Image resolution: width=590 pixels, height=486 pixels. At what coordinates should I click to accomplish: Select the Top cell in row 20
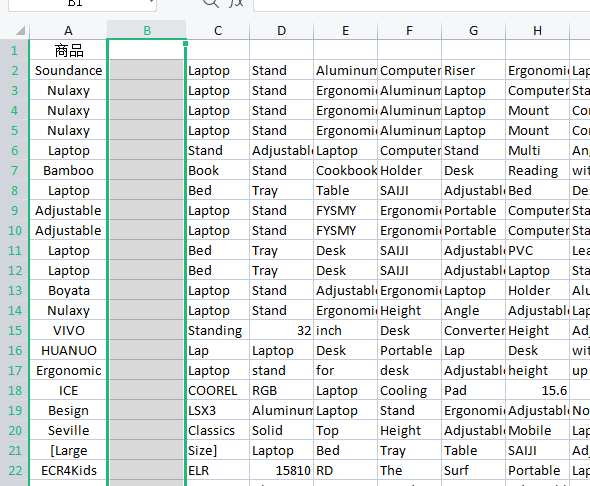345,430
